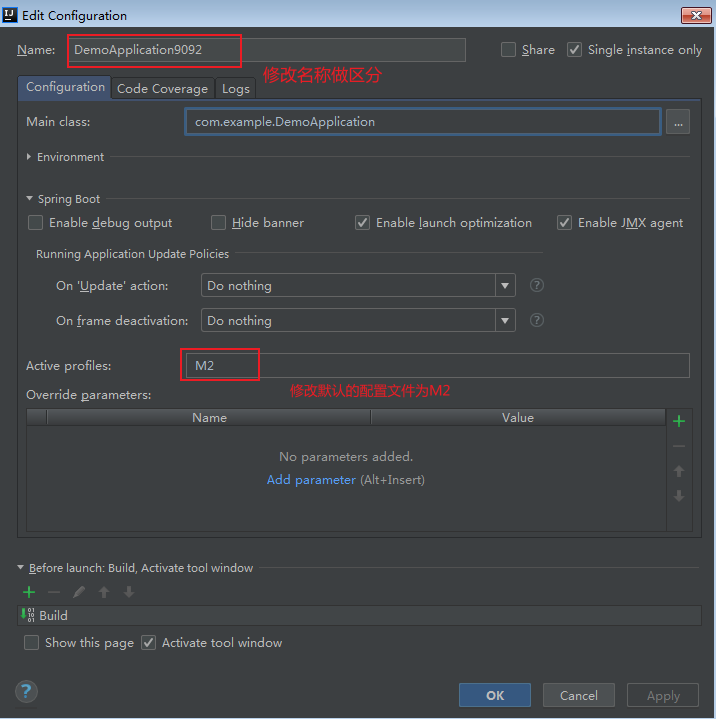Viewport: 716px width, 719px height.
Task: Move before launch task down
Action: click(129, 592)
